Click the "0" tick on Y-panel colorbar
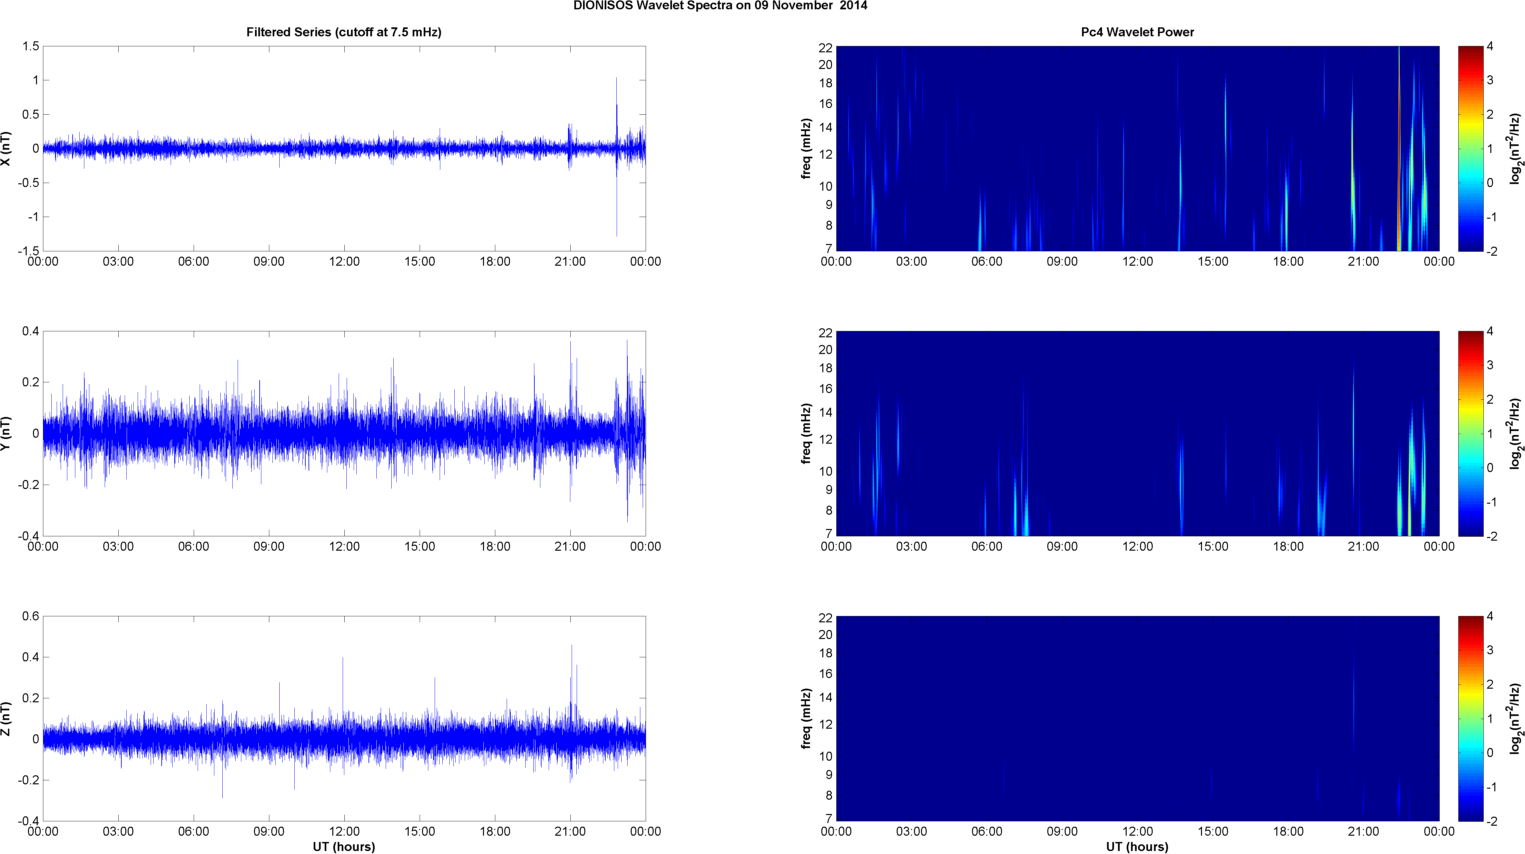This screenshot has height=854, width=1525. pos(1490,468)
